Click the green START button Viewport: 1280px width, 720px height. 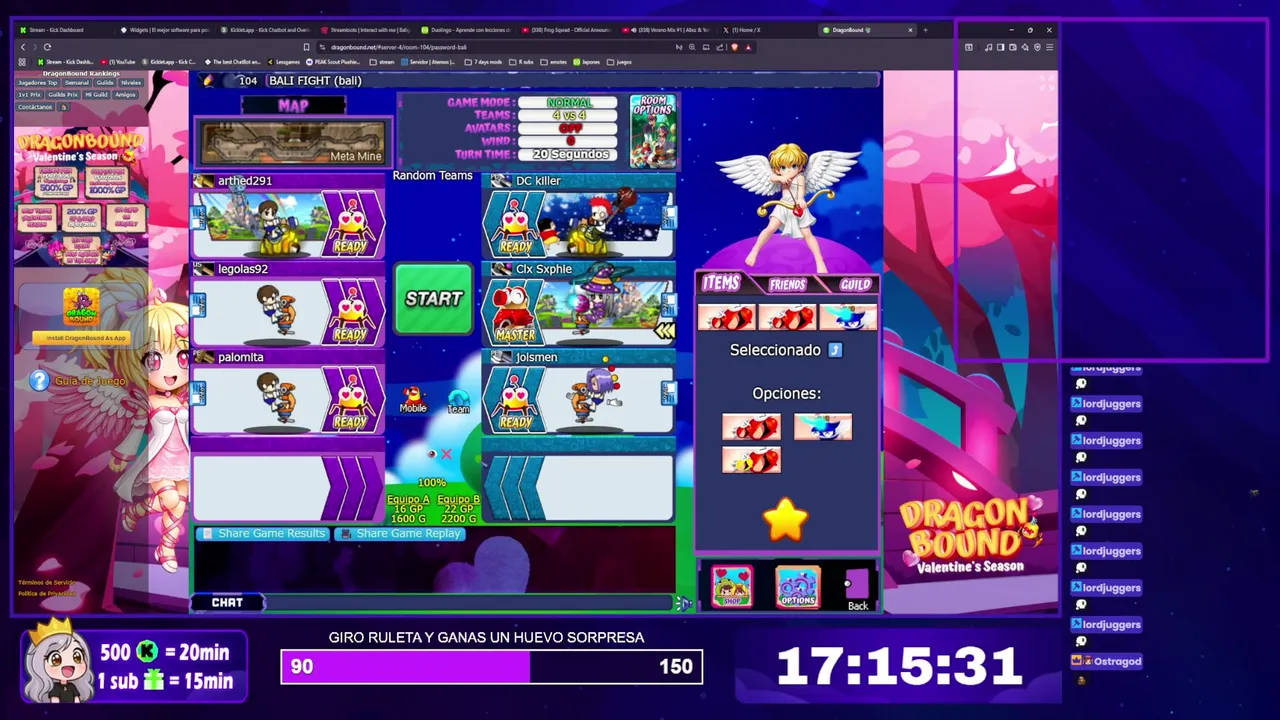(433, 298)
